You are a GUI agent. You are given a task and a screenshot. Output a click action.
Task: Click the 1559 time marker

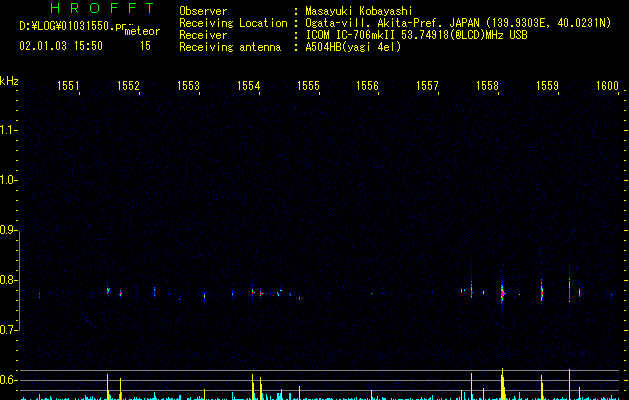click(547, 86)
